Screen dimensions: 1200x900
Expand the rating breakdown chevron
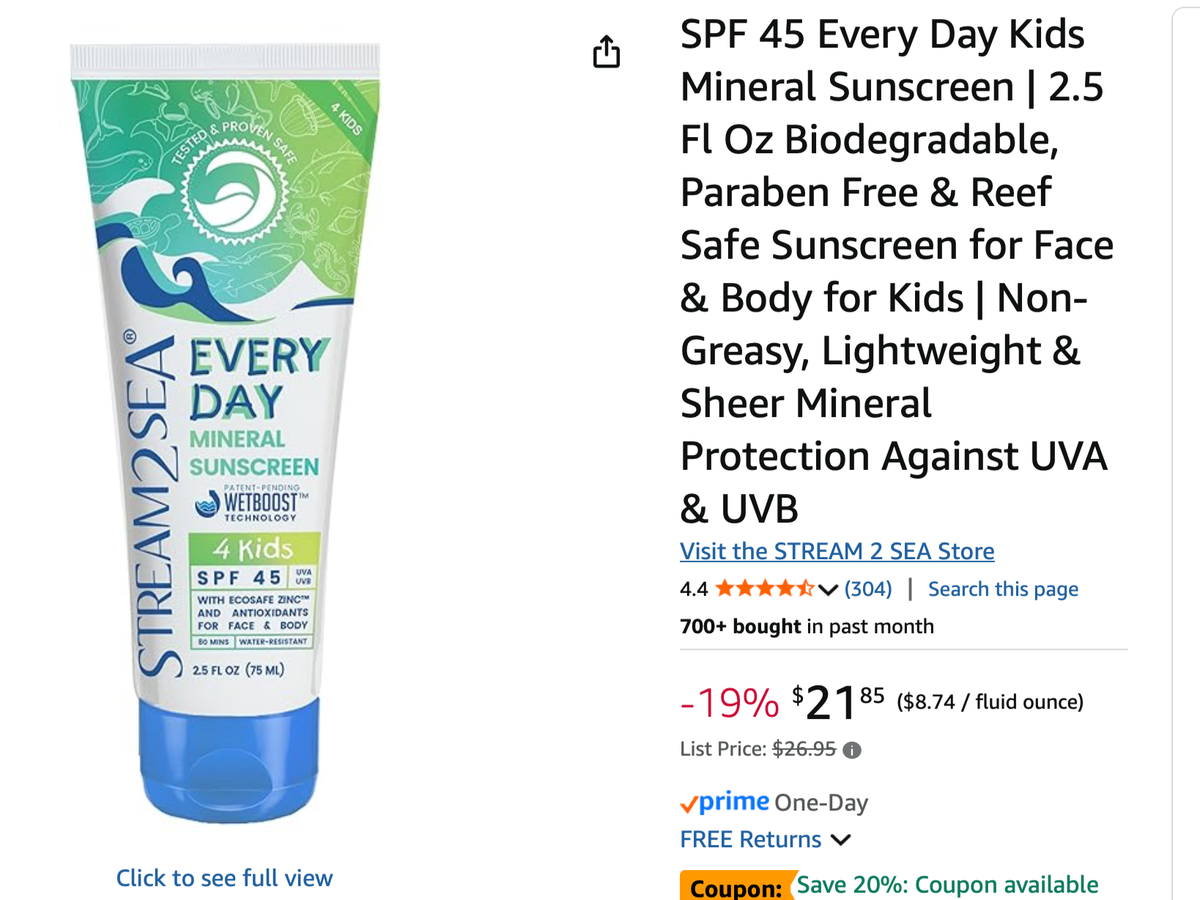point(827,589)
